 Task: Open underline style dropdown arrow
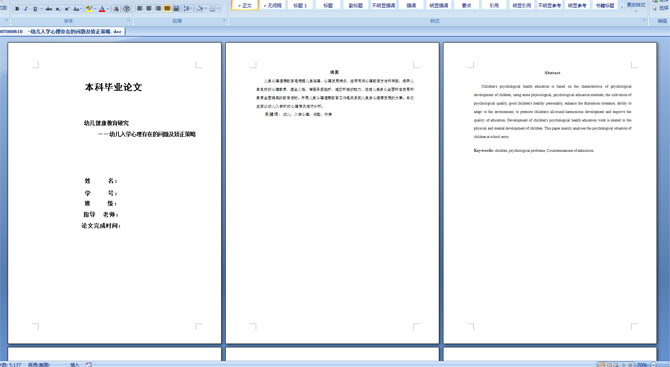(x=41, y=9)
